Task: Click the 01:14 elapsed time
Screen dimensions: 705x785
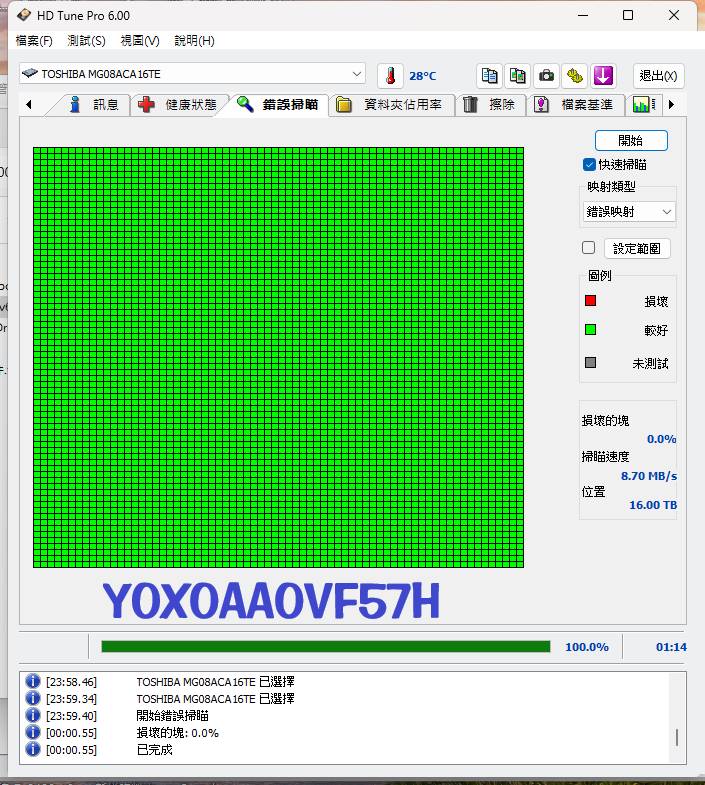Action: (671, 647)
